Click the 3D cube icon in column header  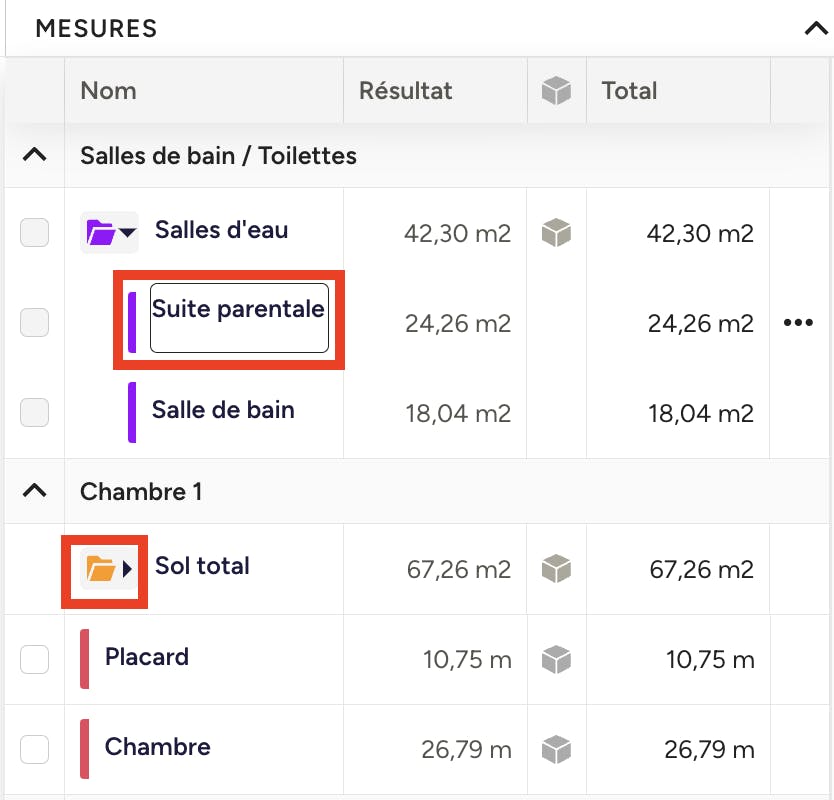click(556, 90)
